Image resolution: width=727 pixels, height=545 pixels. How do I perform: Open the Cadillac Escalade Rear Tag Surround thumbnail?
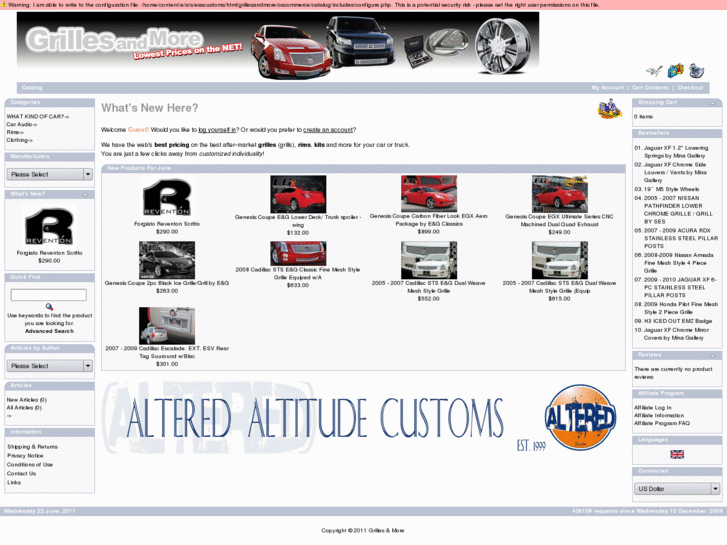tap(167, 326)
